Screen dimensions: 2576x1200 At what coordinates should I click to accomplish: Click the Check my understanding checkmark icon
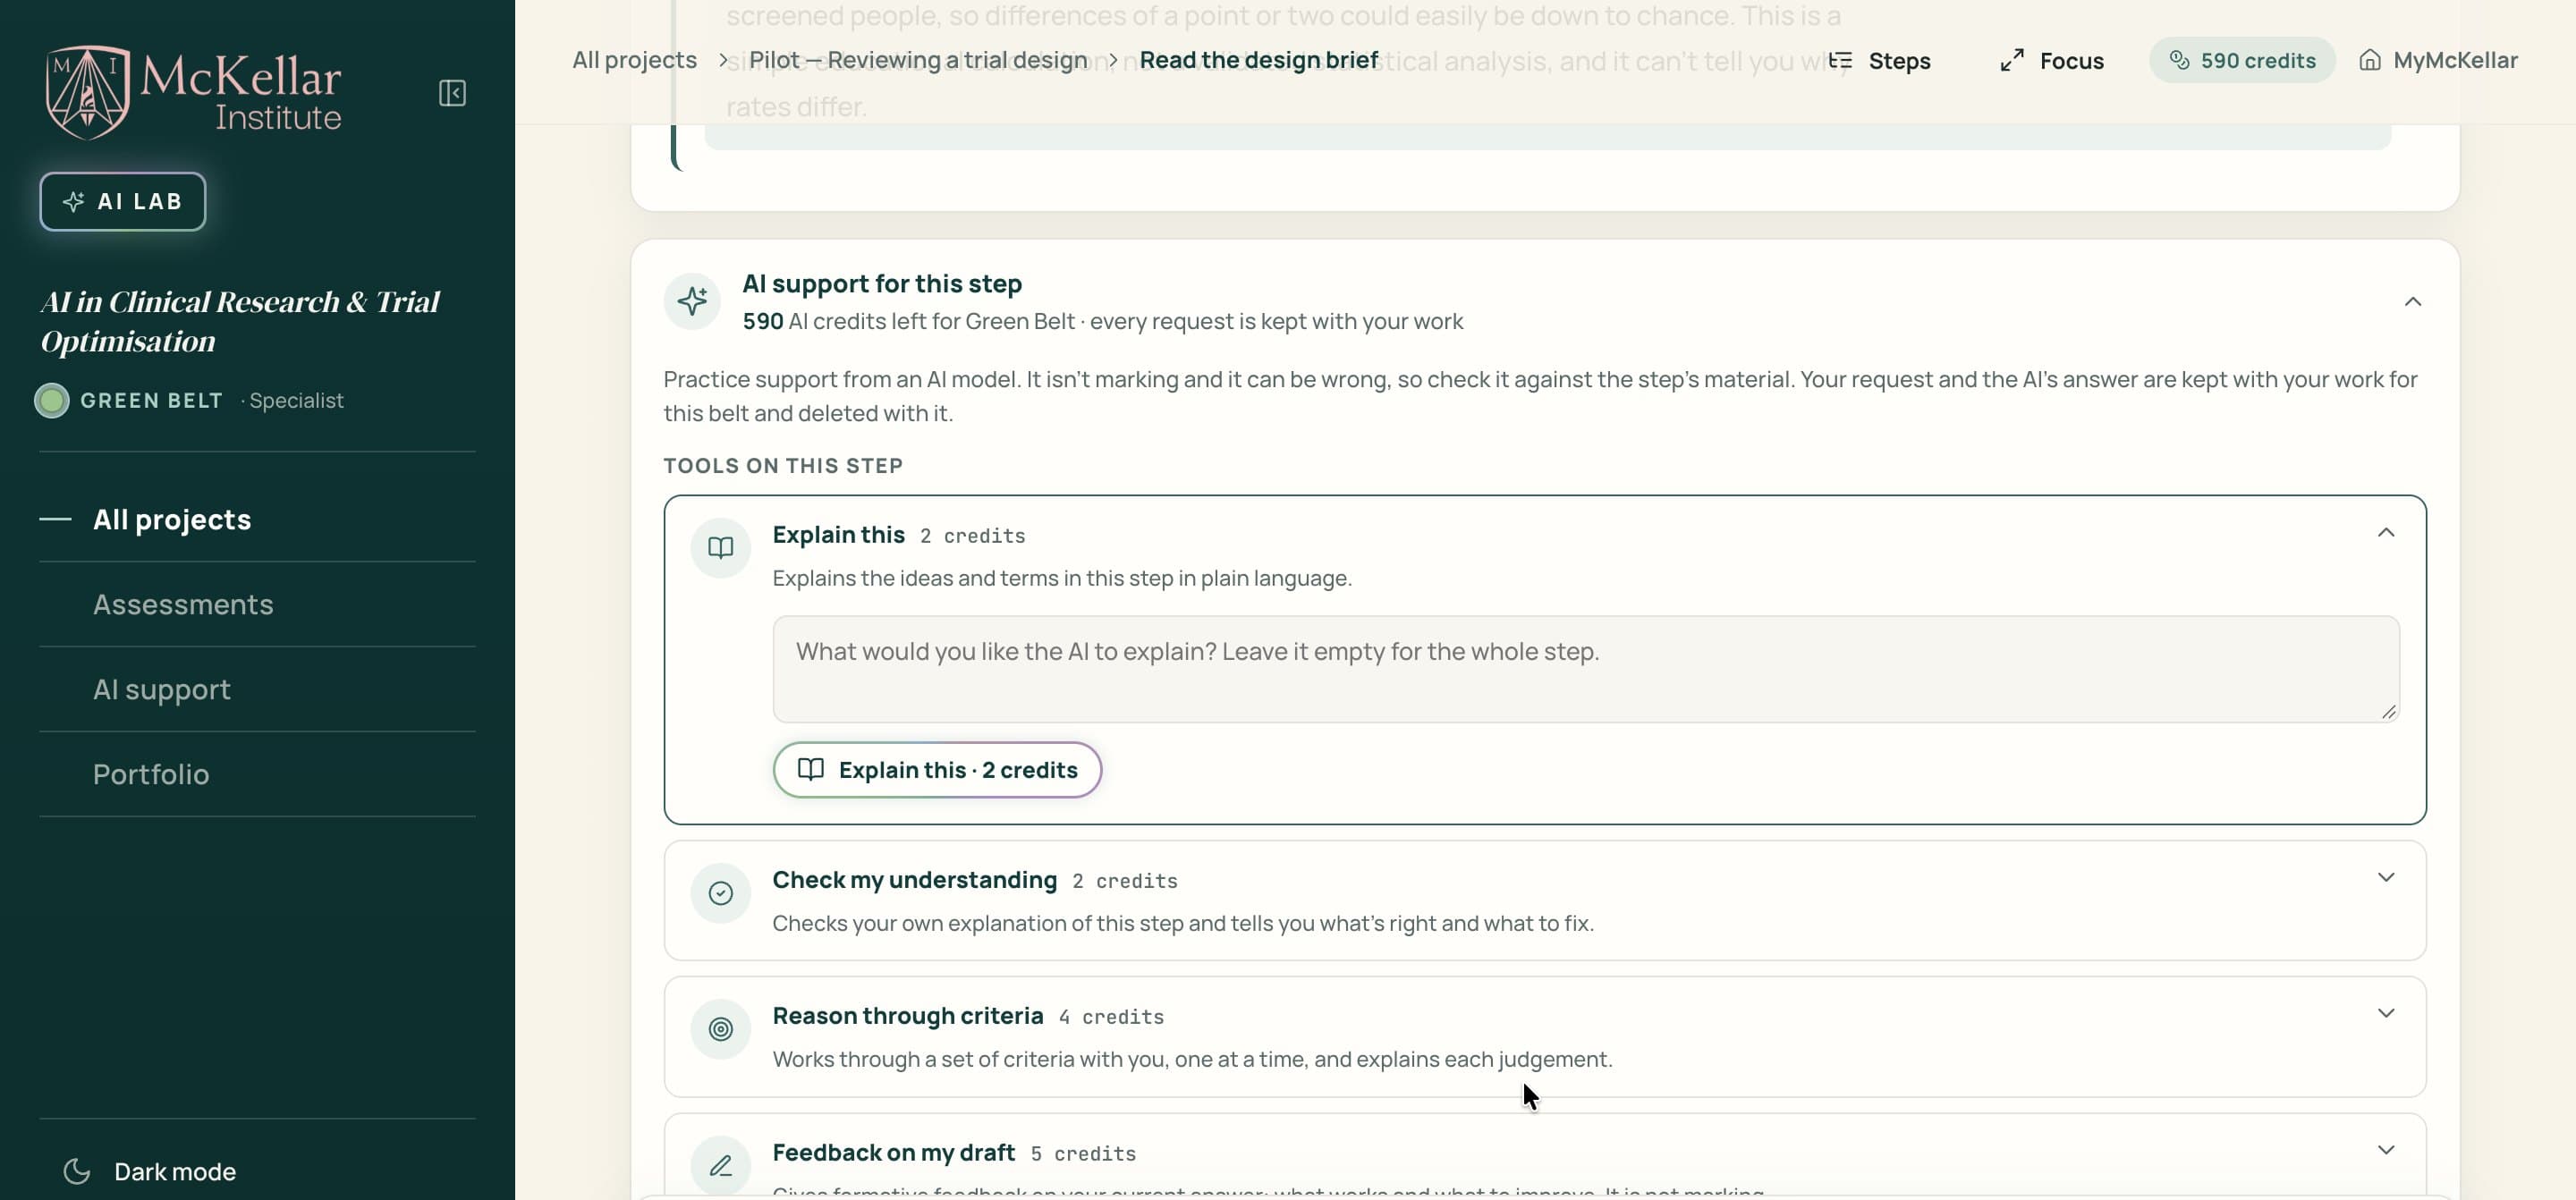720,893
